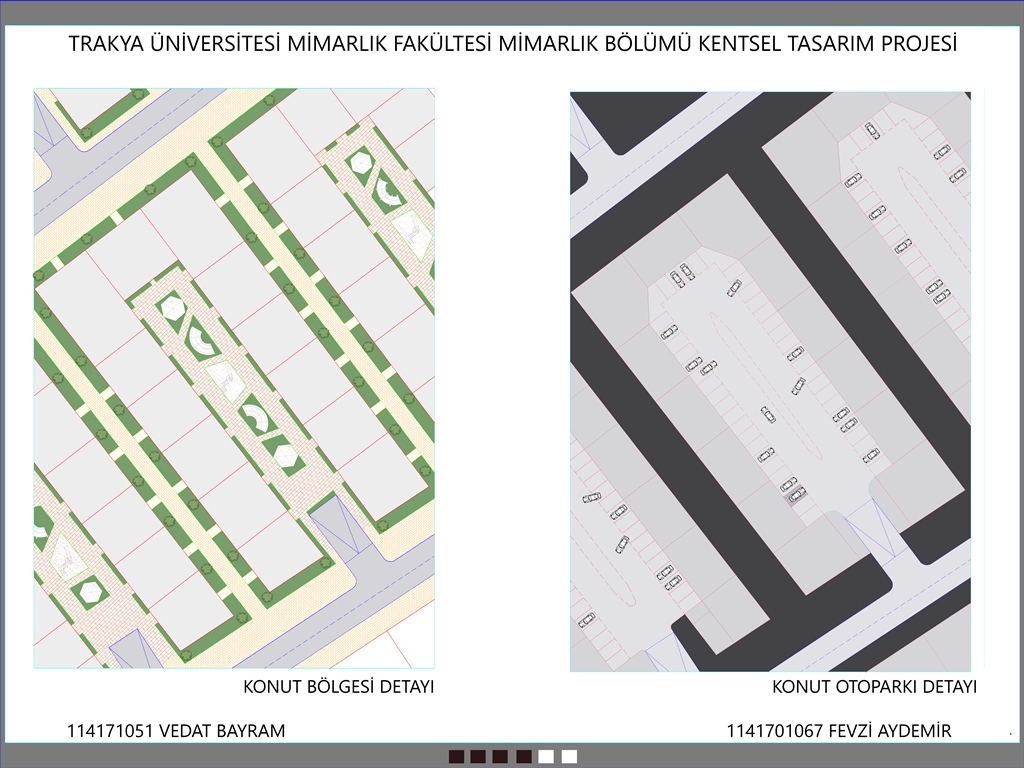
Task: Open the gray parking lot plan
Action: 771,381
